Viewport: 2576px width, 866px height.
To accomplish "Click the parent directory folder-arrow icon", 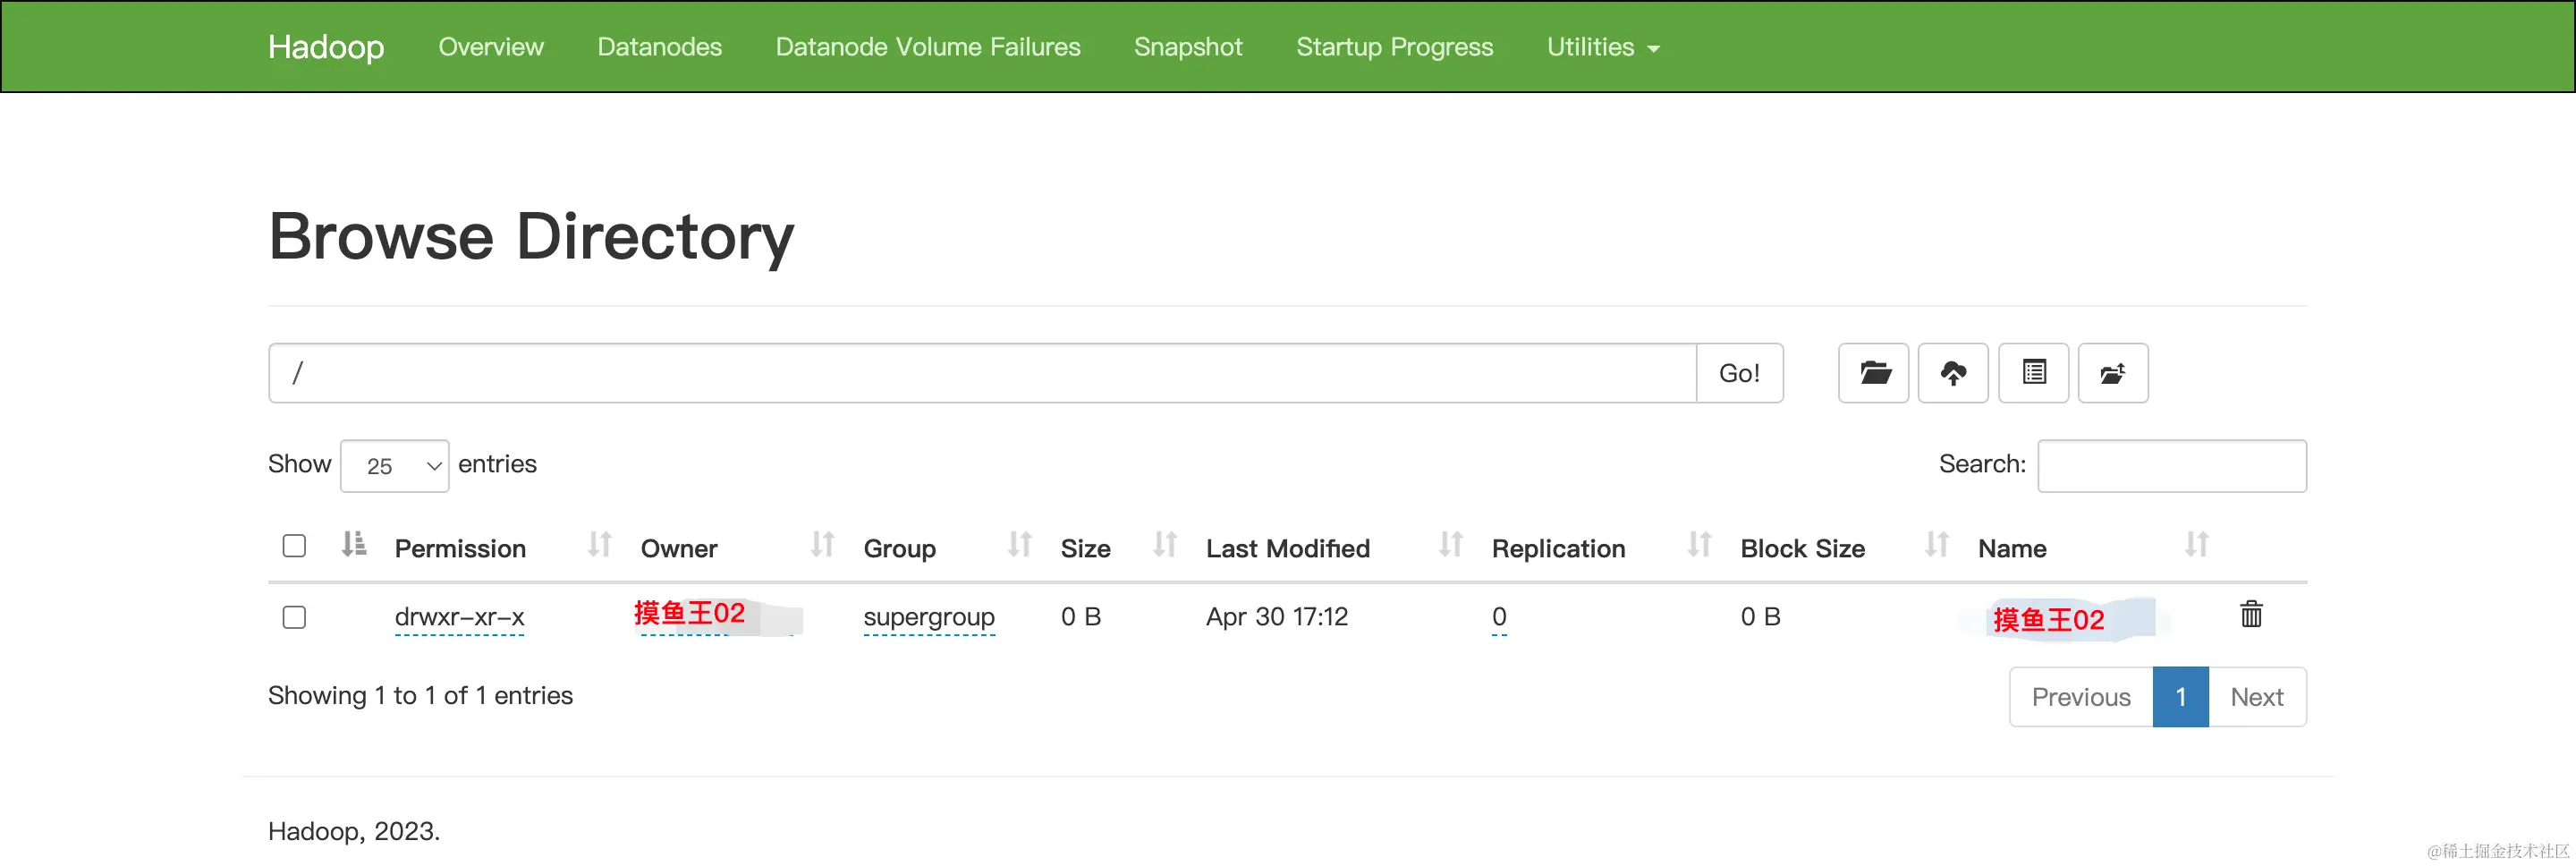I will tap(2112, 373).
